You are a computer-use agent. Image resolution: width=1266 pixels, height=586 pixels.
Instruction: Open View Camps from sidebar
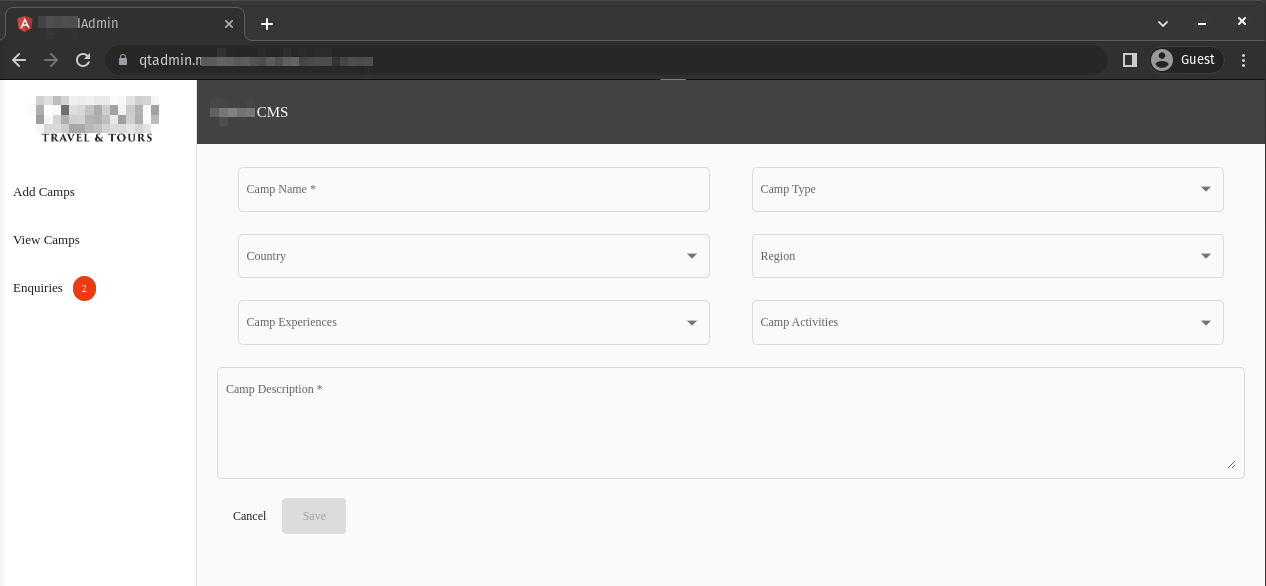click(x=46, y=240)
